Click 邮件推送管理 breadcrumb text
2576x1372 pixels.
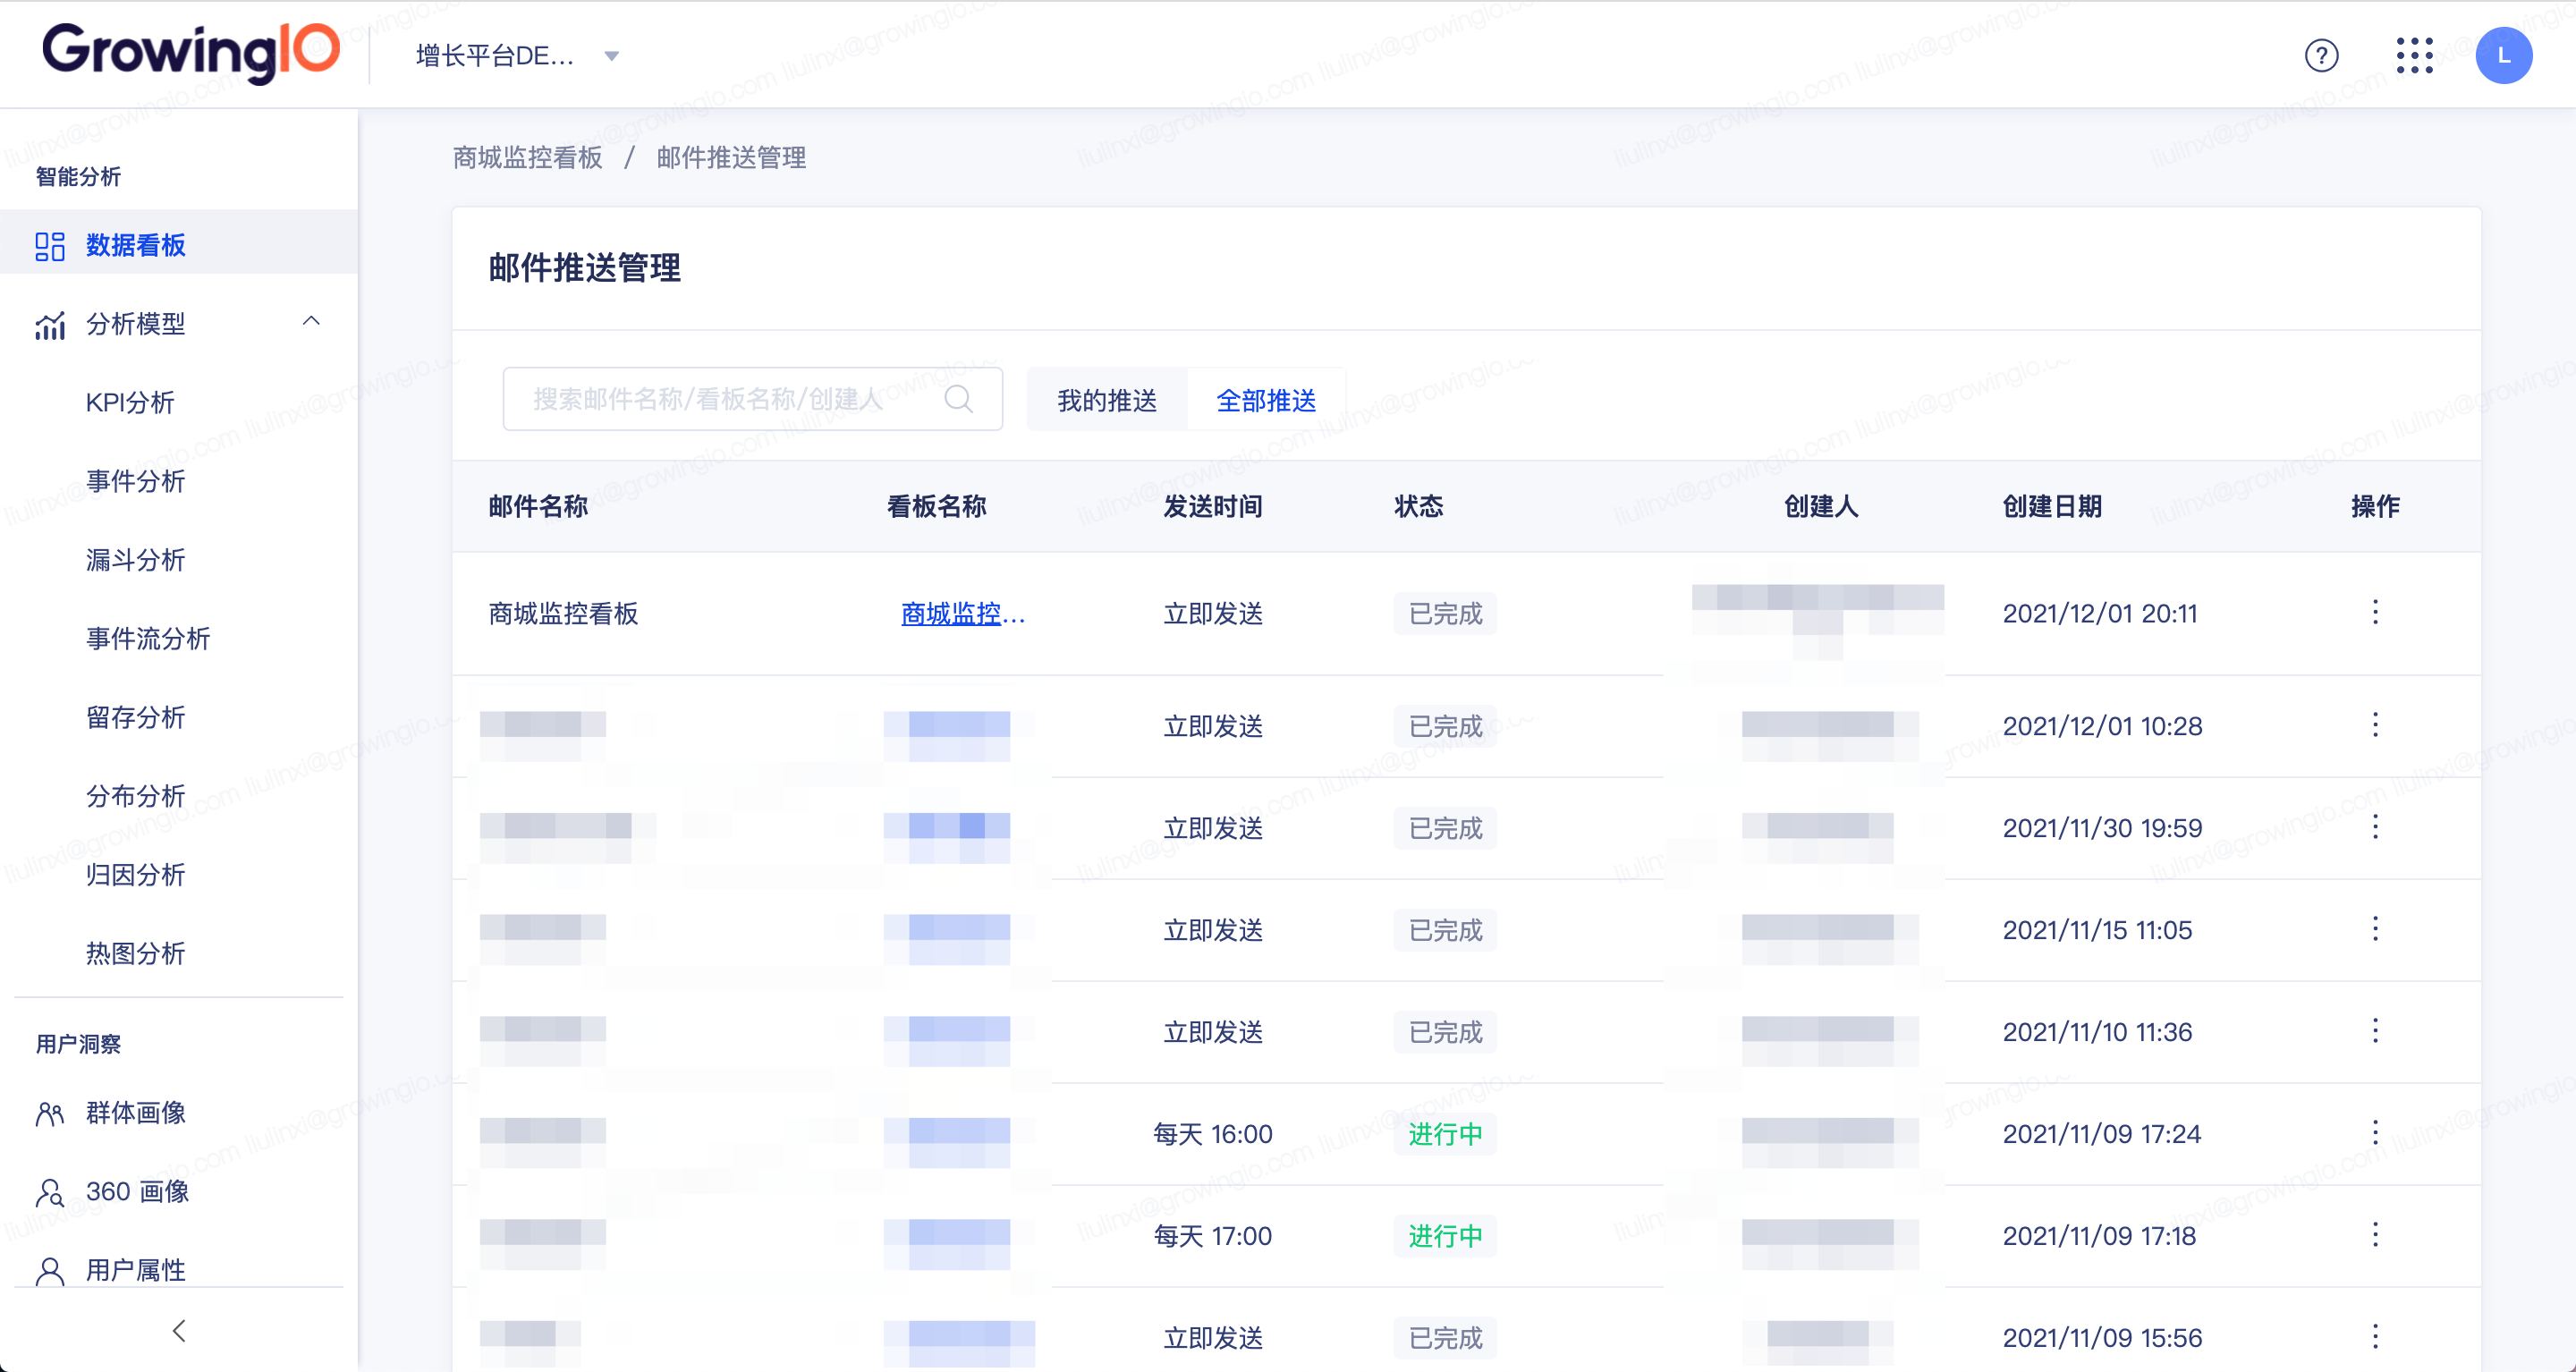(731, 158)
